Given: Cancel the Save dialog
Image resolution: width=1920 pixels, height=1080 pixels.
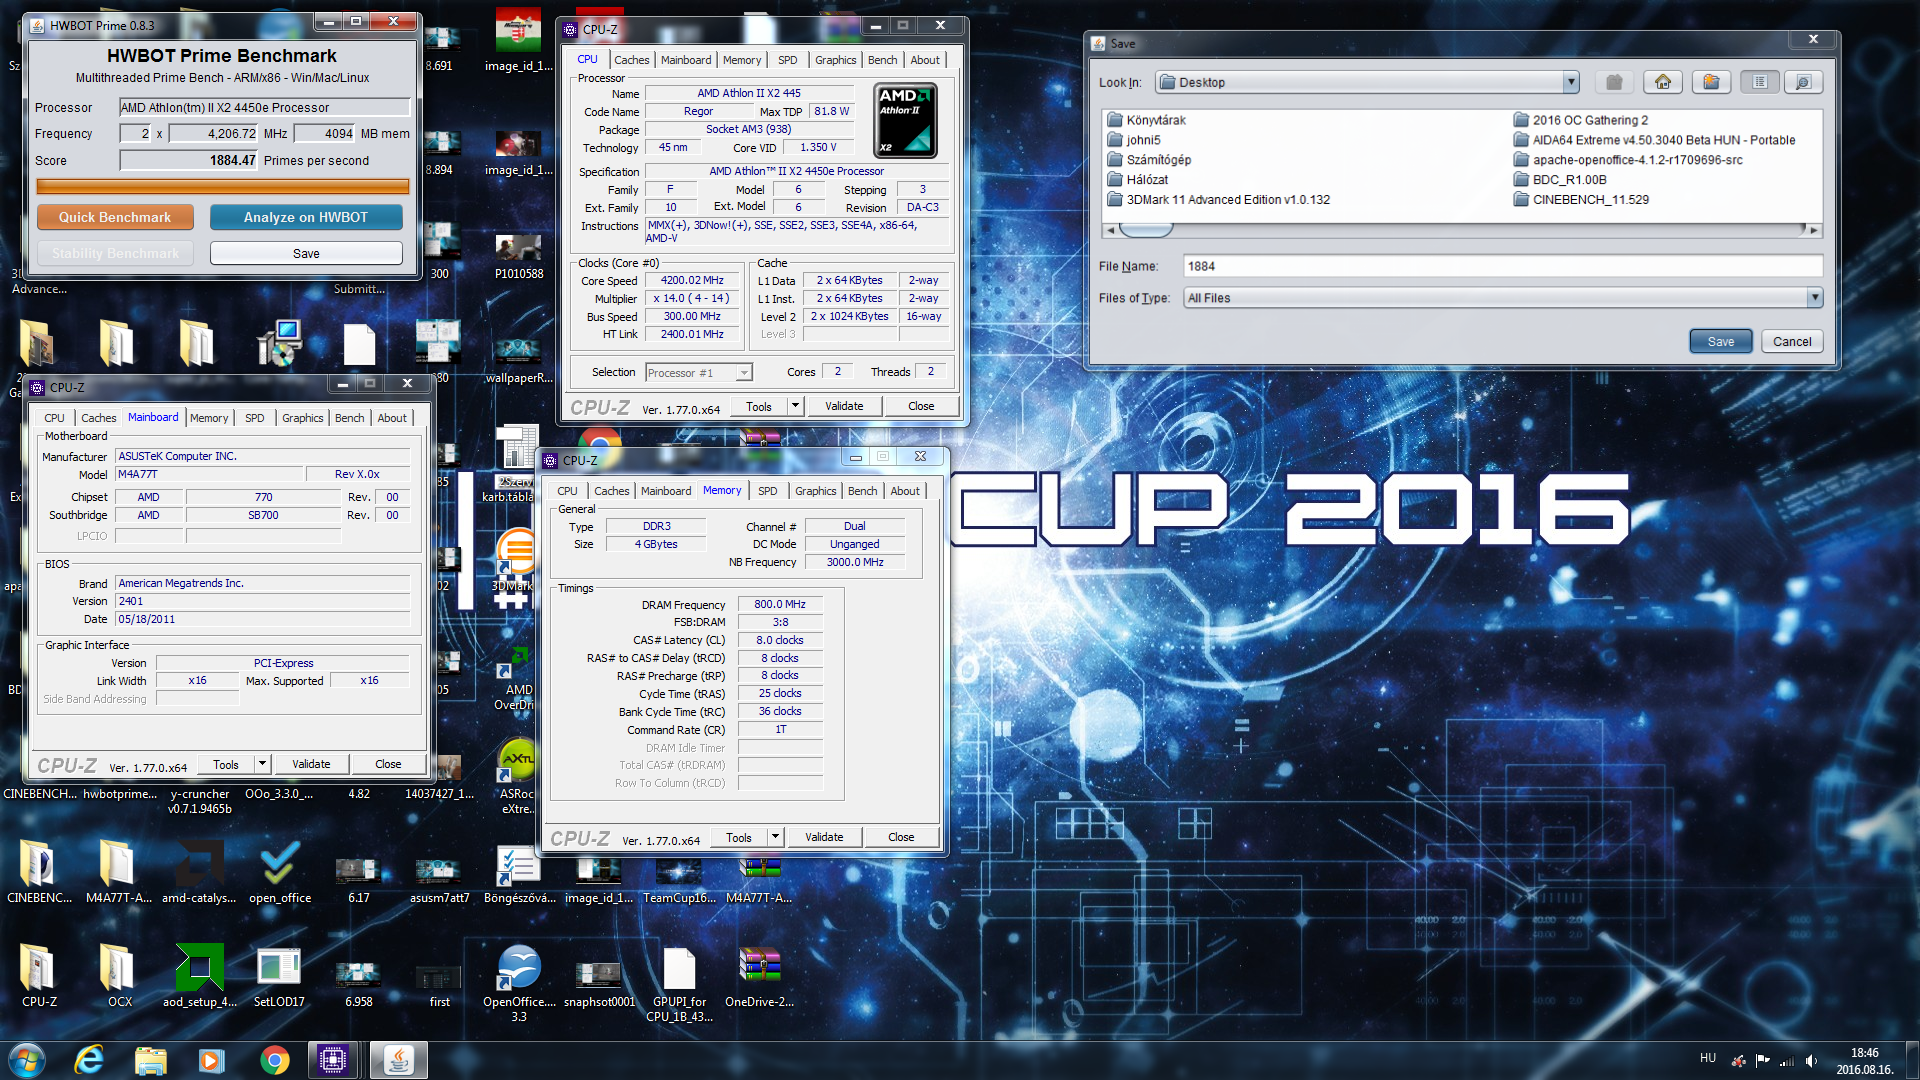Looking at the screenshot, I should [x=1792, y=341].
